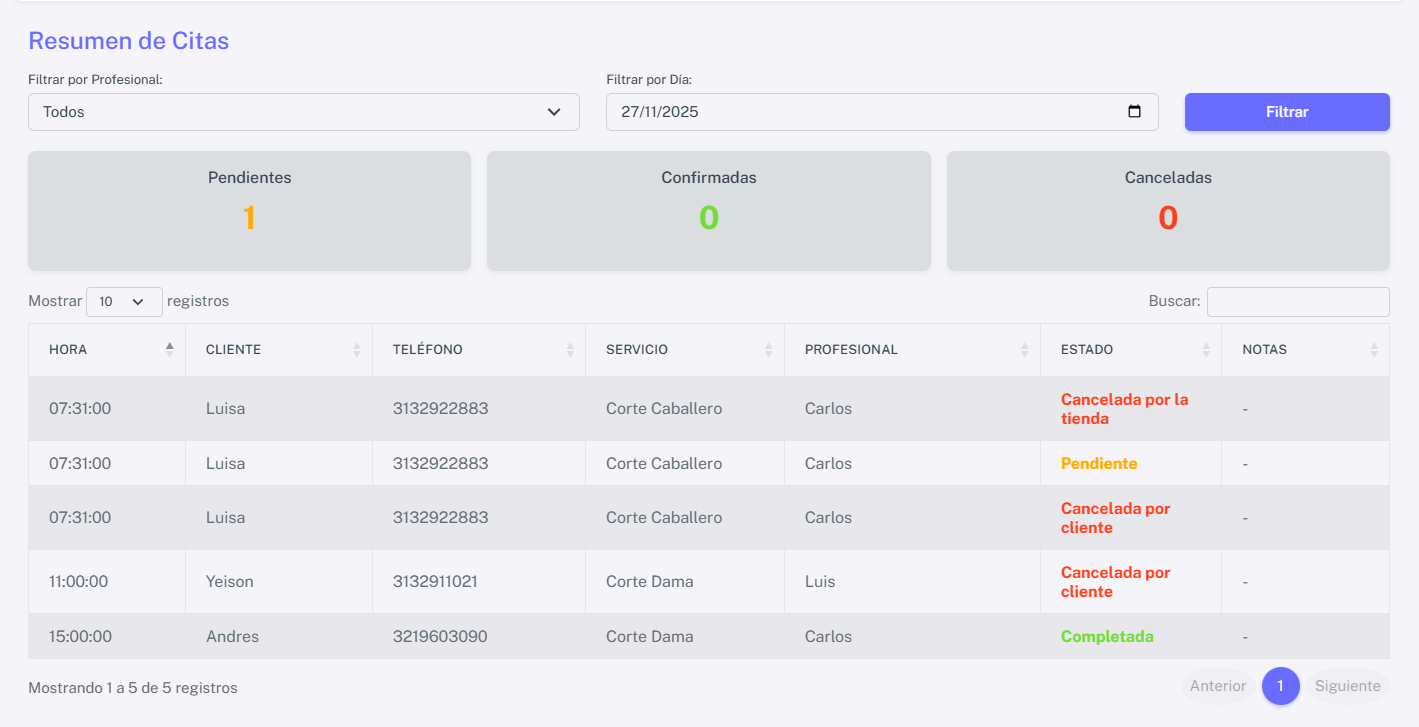Sort by Servicio column sort icon
The height and width of the screenshot is (727, 1419).
768,350
